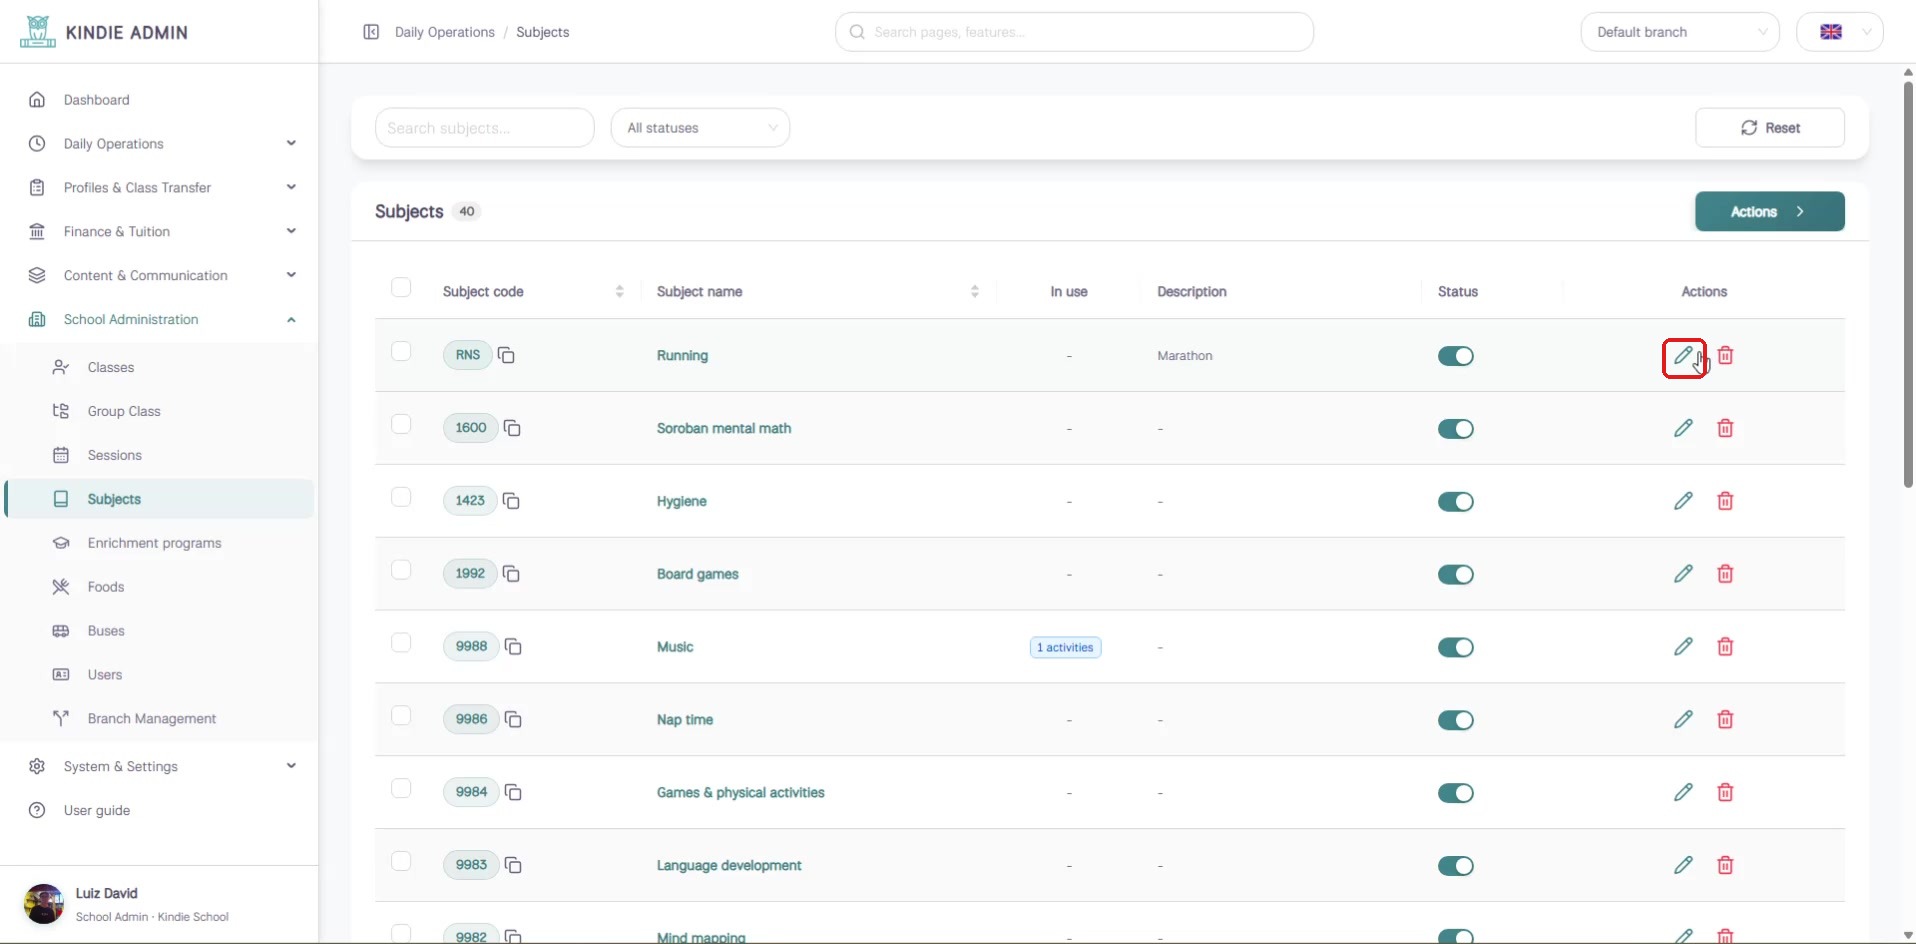This screenshot has height=944, width=1916.
Task: Click the pencil icon for Hygiene
Action: (x=1683, y=501)
